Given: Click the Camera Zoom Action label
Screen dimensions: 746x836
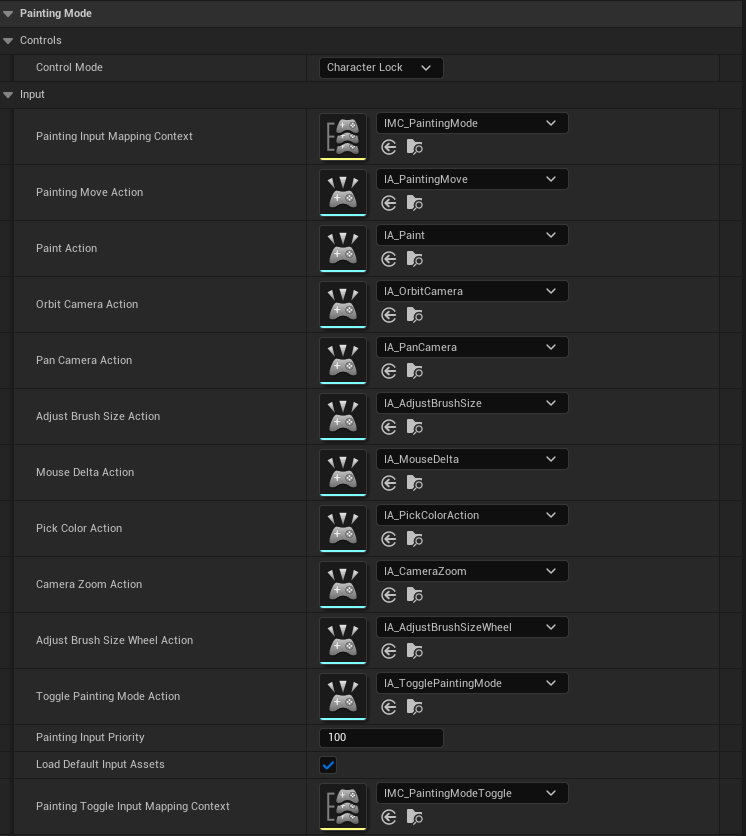Looking at the screenshot, I should tap(89, 584).
